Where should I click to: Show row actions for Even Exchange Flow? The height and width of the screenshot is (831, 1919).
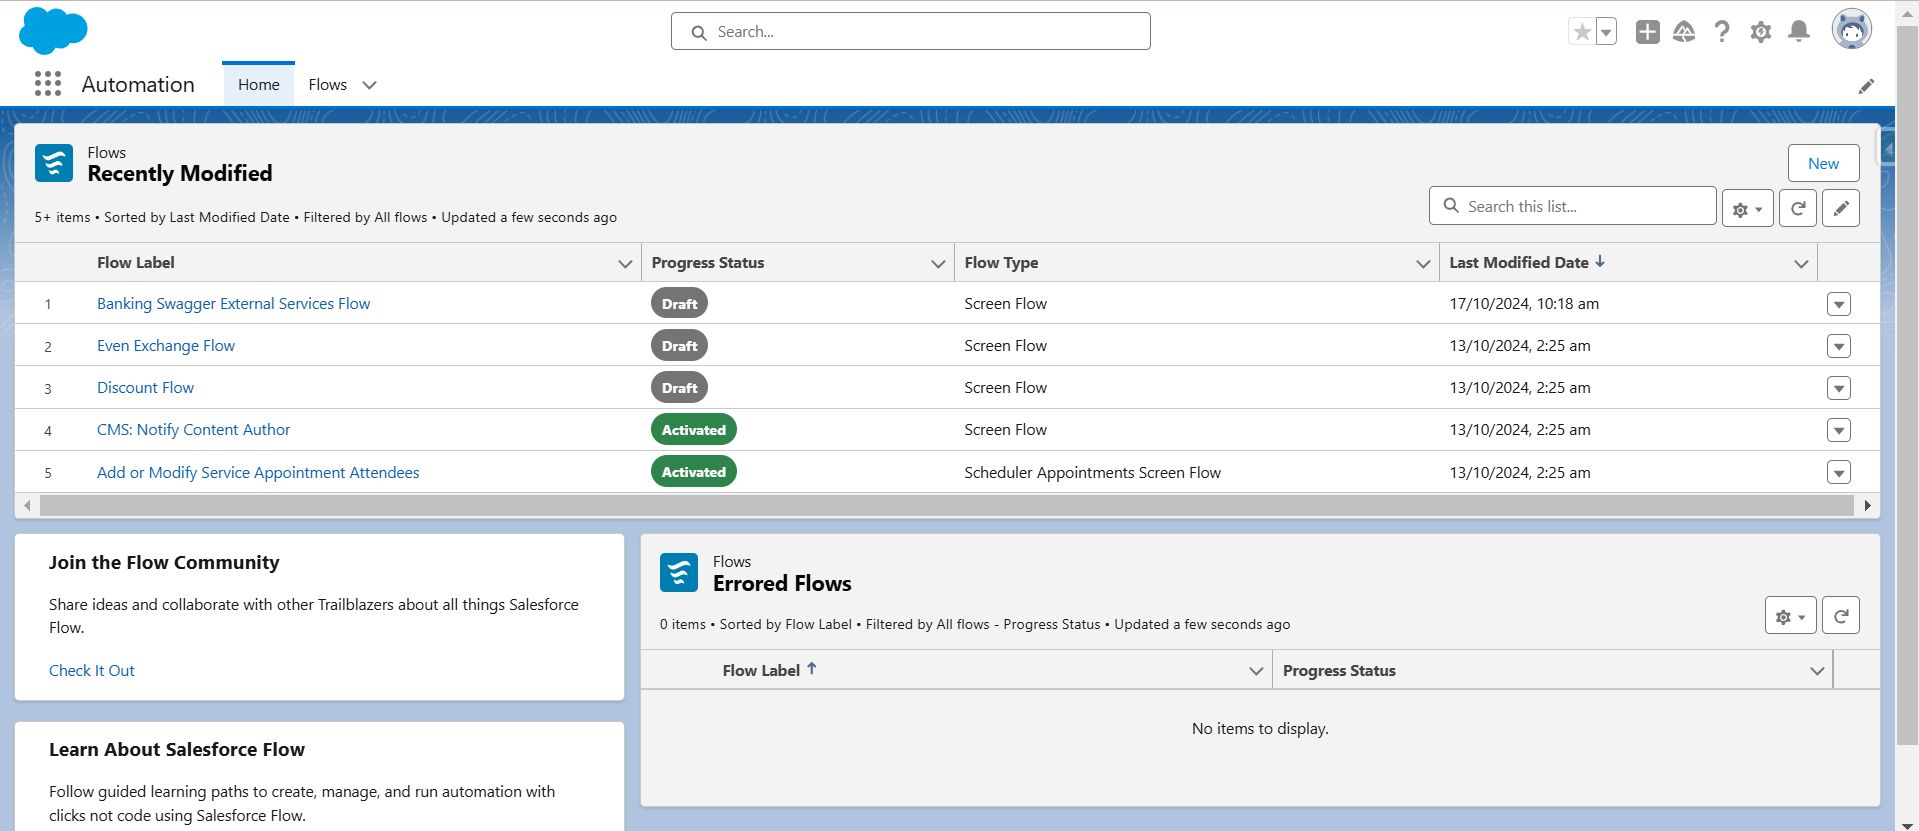[x=1838, y=346]
